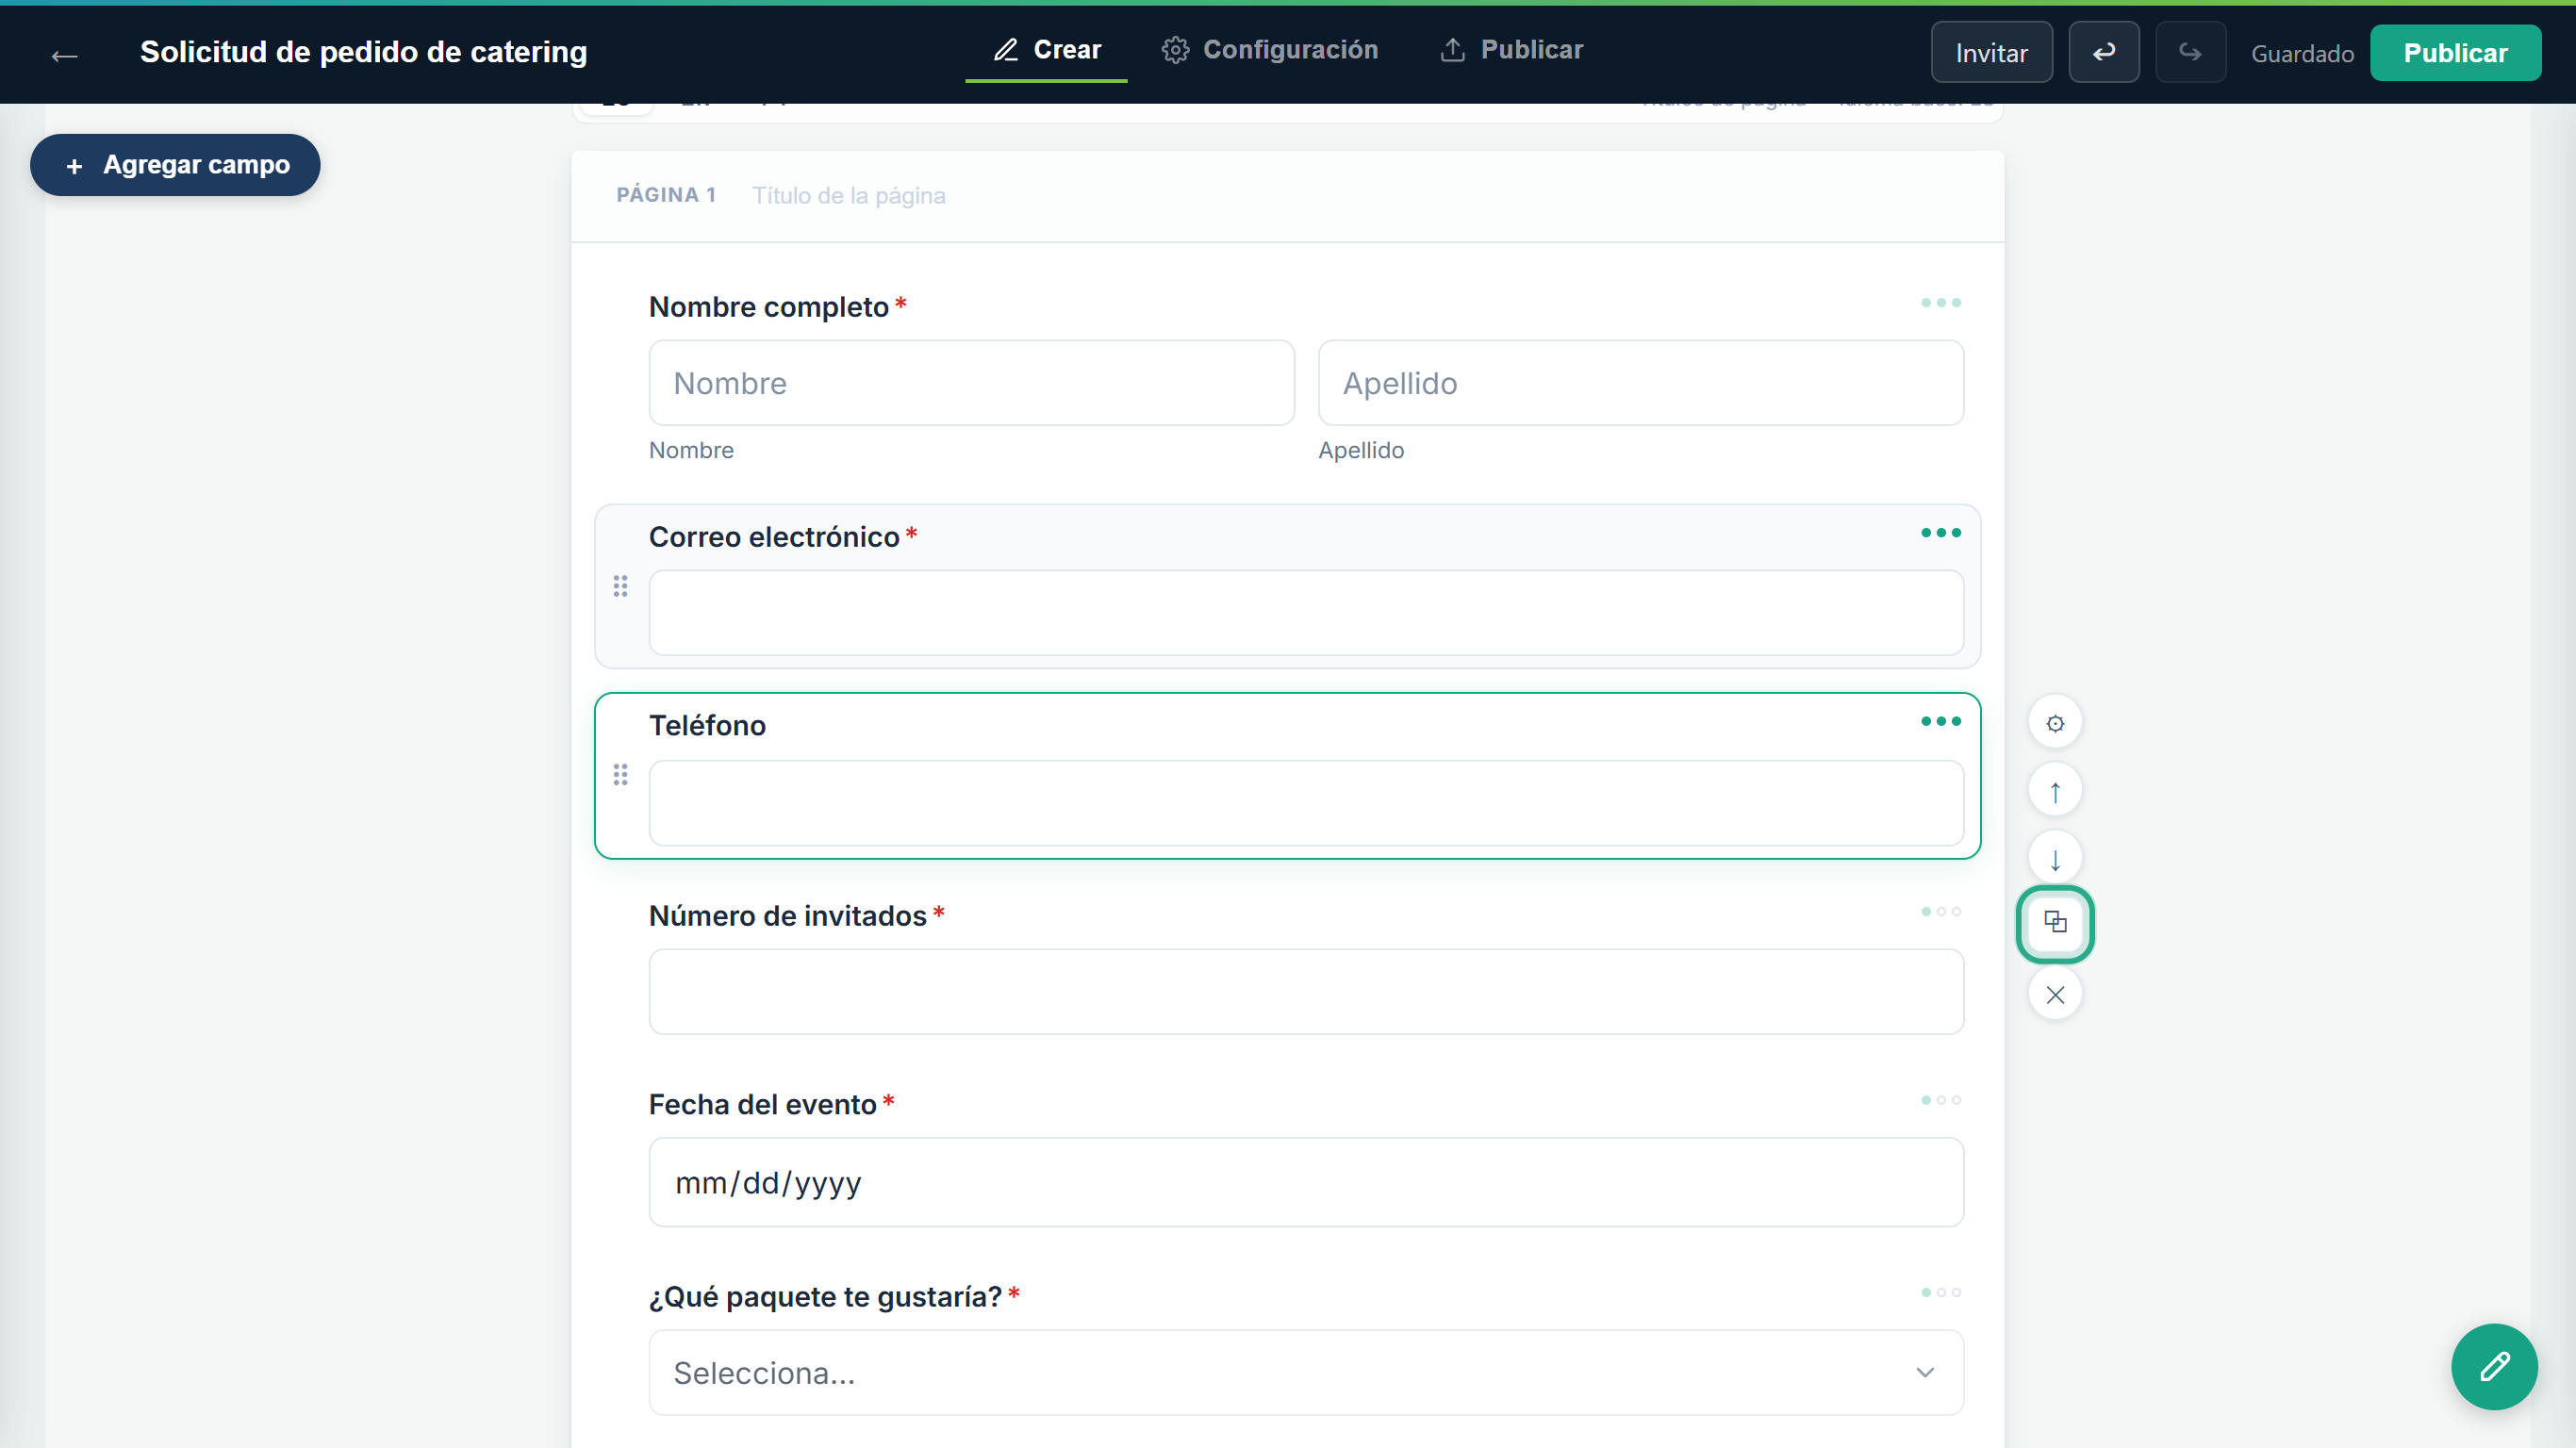Open three-dot menu for Fecha del evento
Screen dimensions: 2576x1448
[1941, 1101]
